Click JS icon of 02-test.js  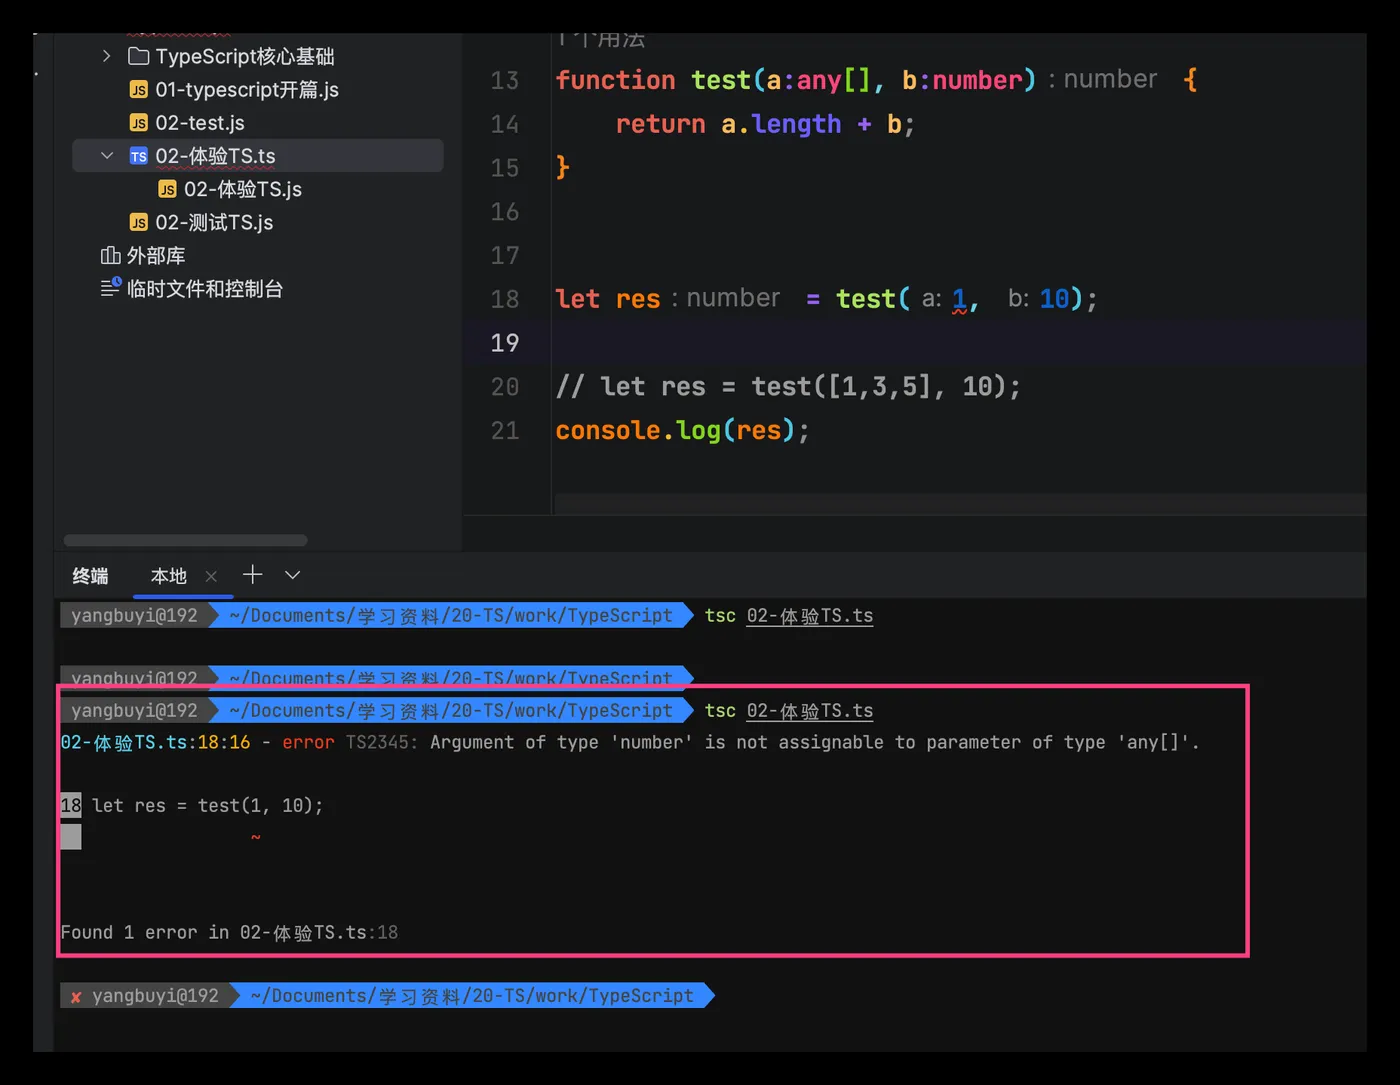point(139,123)
